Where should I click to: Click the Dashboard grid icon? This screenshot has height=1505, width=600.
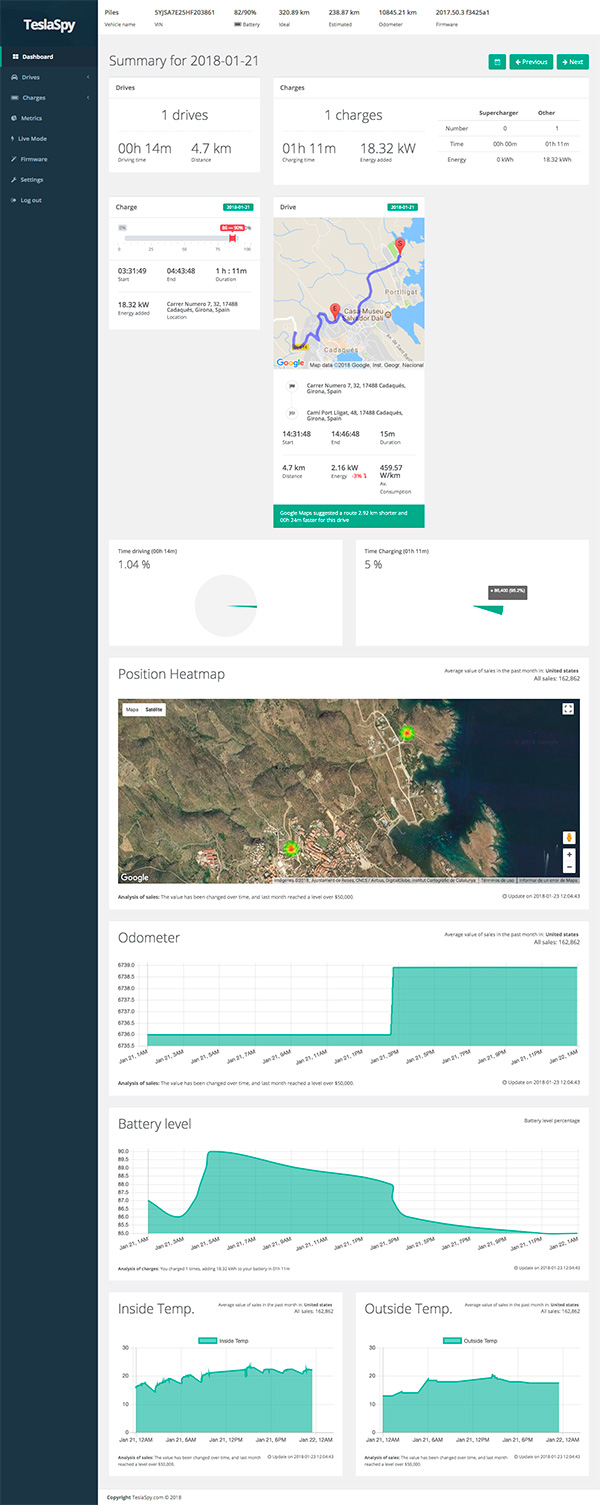[15, 57]
